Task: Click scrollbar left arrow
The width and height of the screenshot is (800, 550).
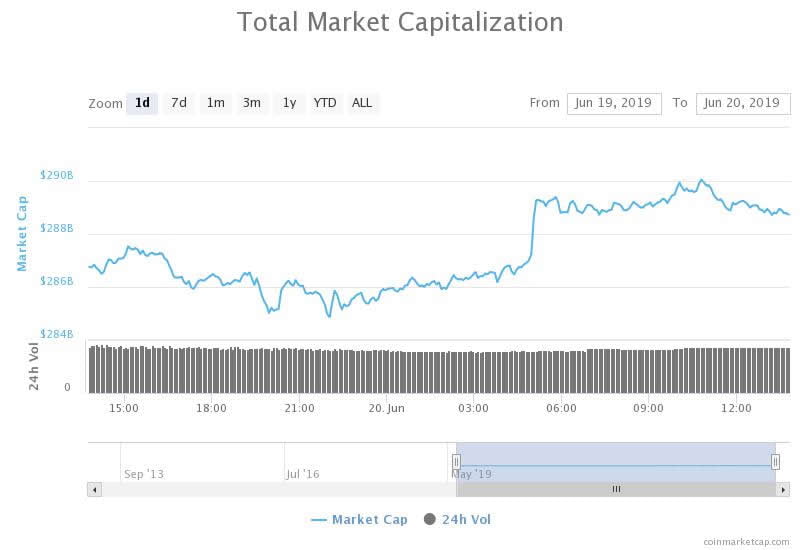Action: [x=95, y=489]
